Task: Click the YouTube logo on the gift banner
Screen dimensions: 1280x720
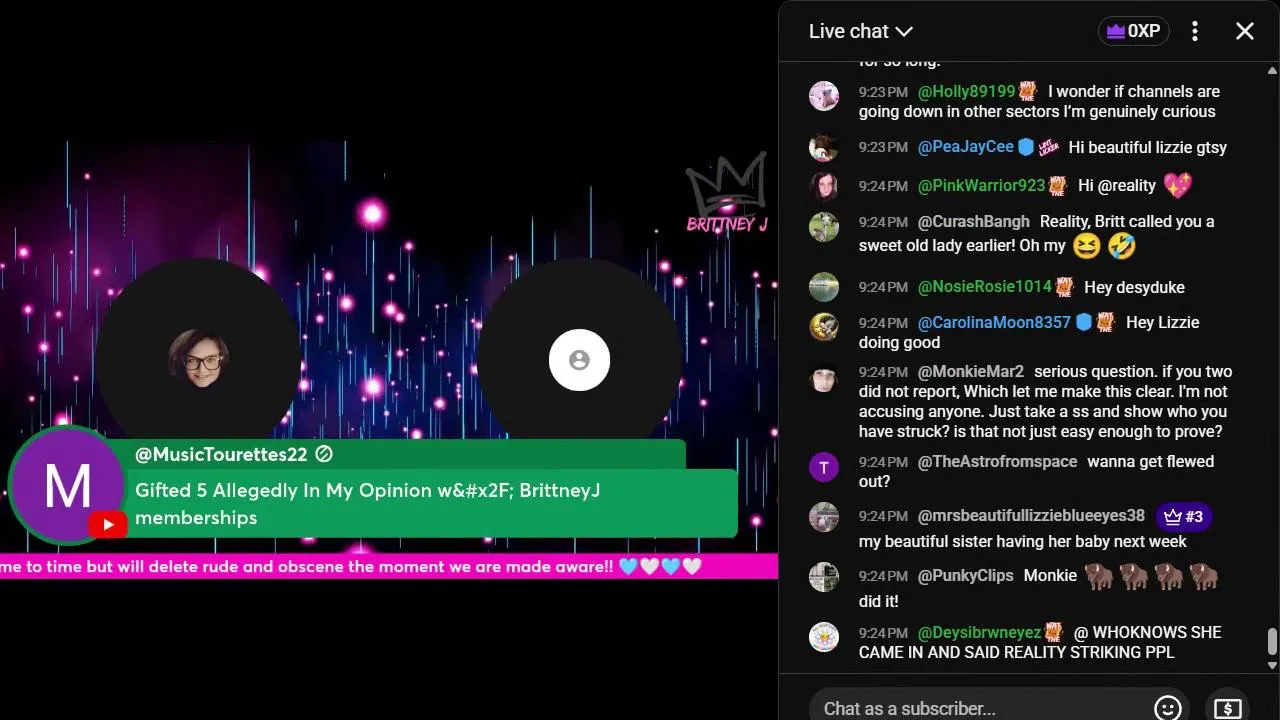Action: tap(107, 524)
